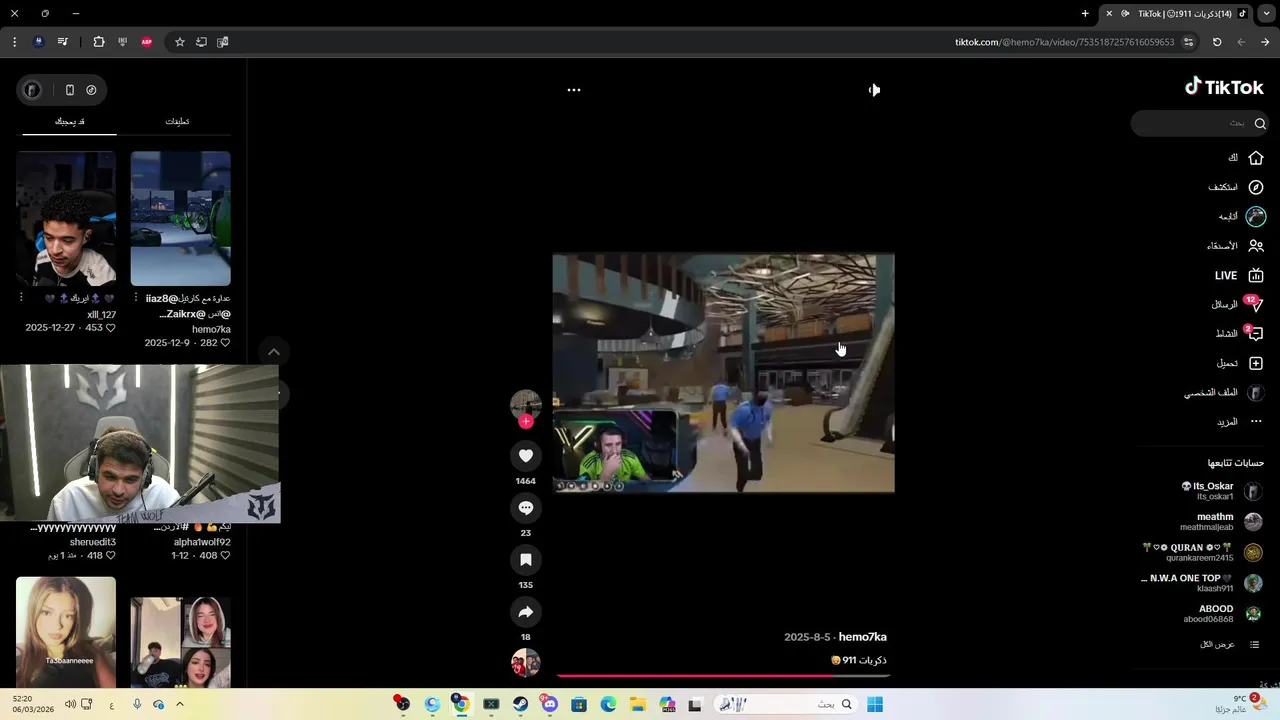Open Messages icon with 12 badge

pos(1255,304)
